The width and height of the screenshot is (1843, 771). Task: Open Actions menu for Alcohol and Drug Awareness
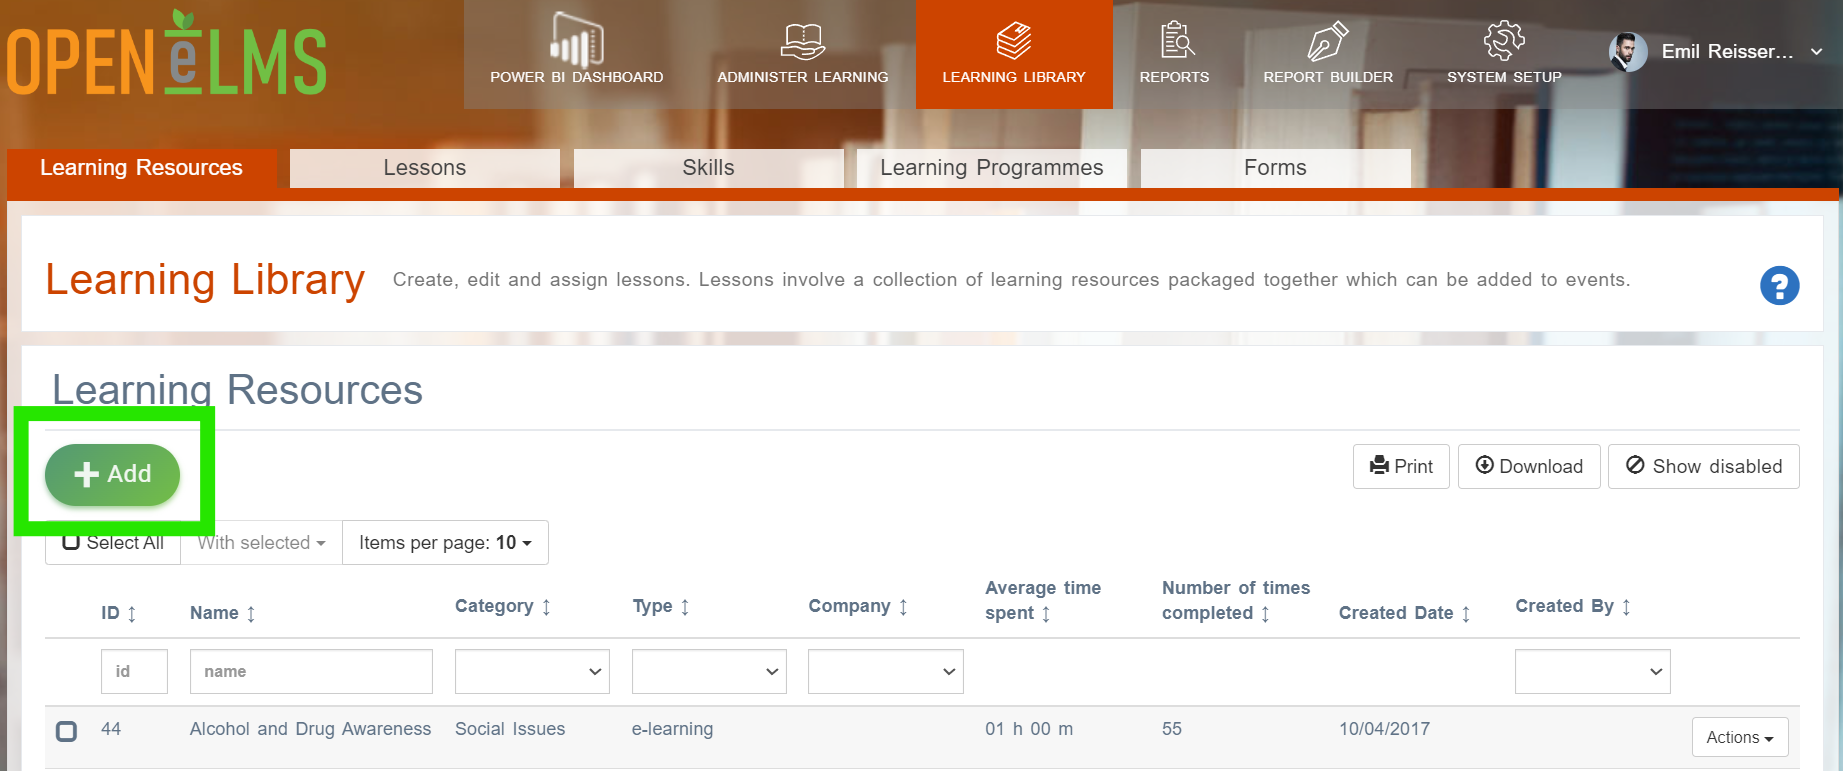coord(1740,737)
